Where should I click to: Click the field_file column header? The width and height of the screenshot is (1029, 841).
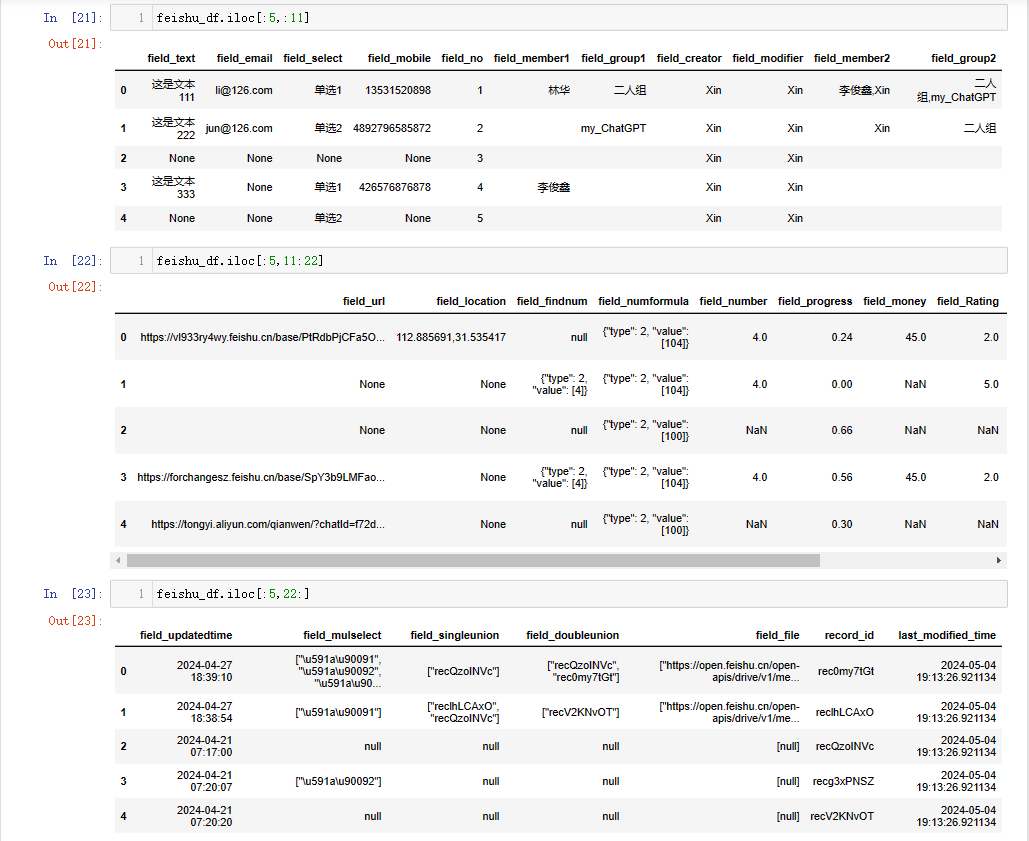tap(777, 634)
